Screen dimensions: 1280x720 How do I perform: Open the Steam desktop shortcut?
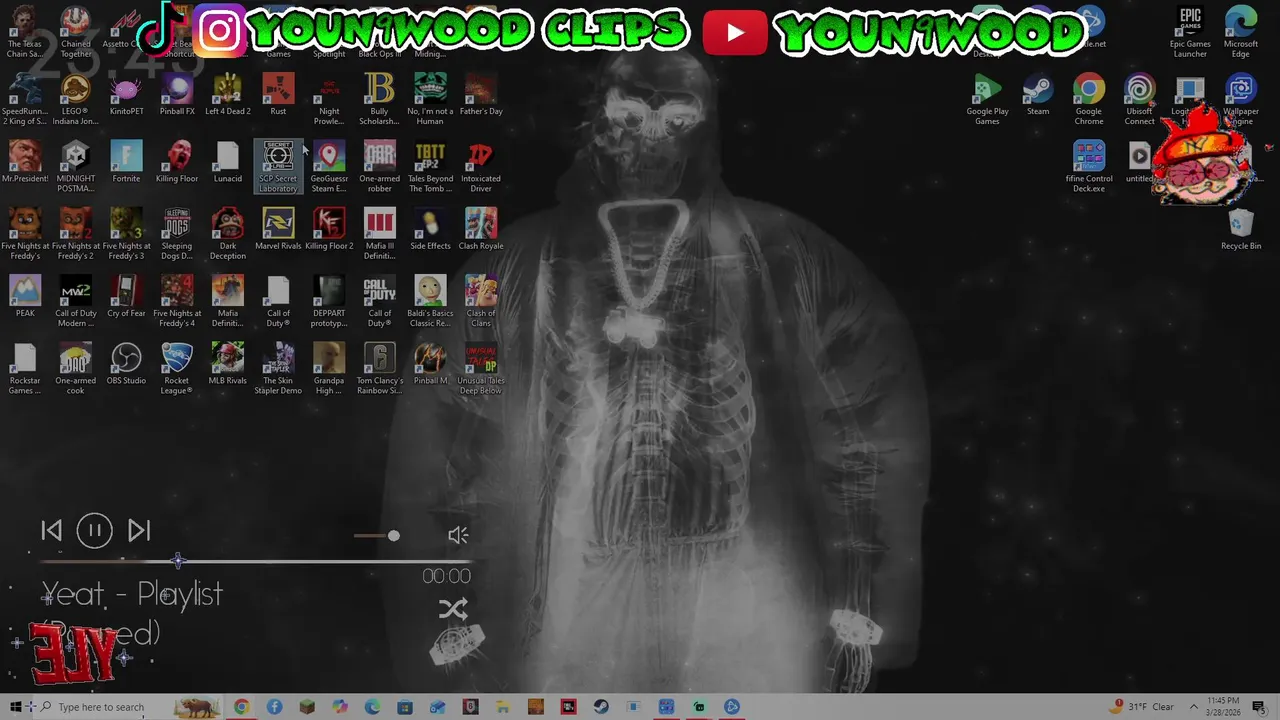pos(1038,95)
